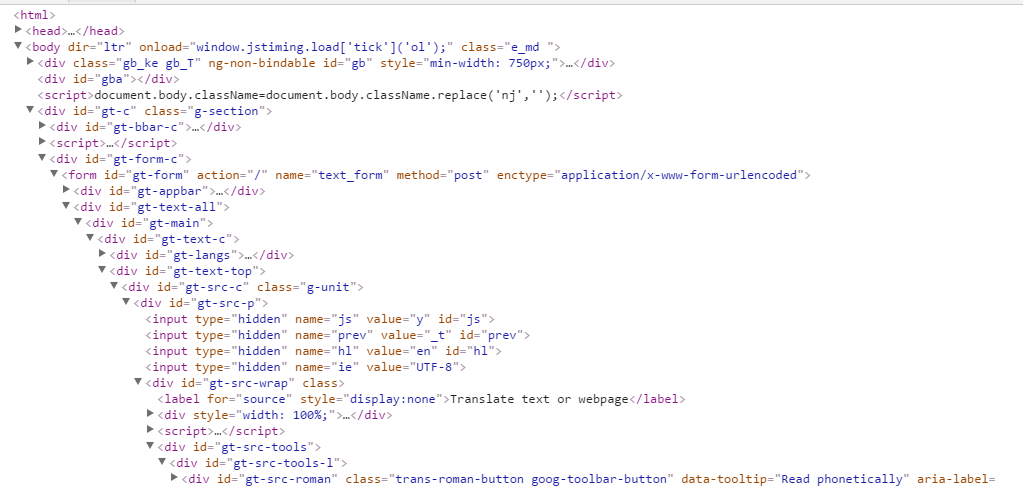The height and width of the screenshot is (489, 1023).
Task: Collapse the gt-c g-section div
Action: (30, 110)
